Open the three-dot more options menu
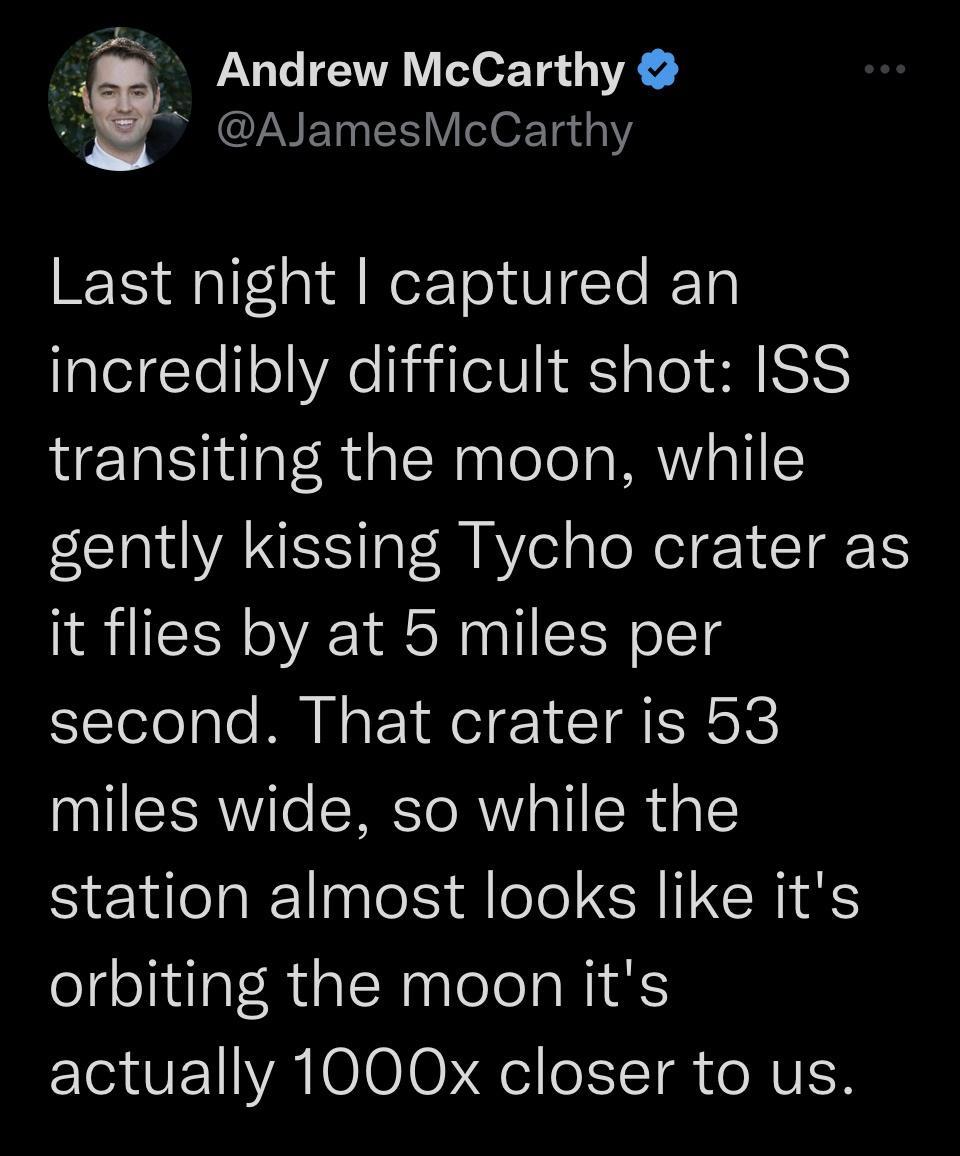 coord(885,70)
